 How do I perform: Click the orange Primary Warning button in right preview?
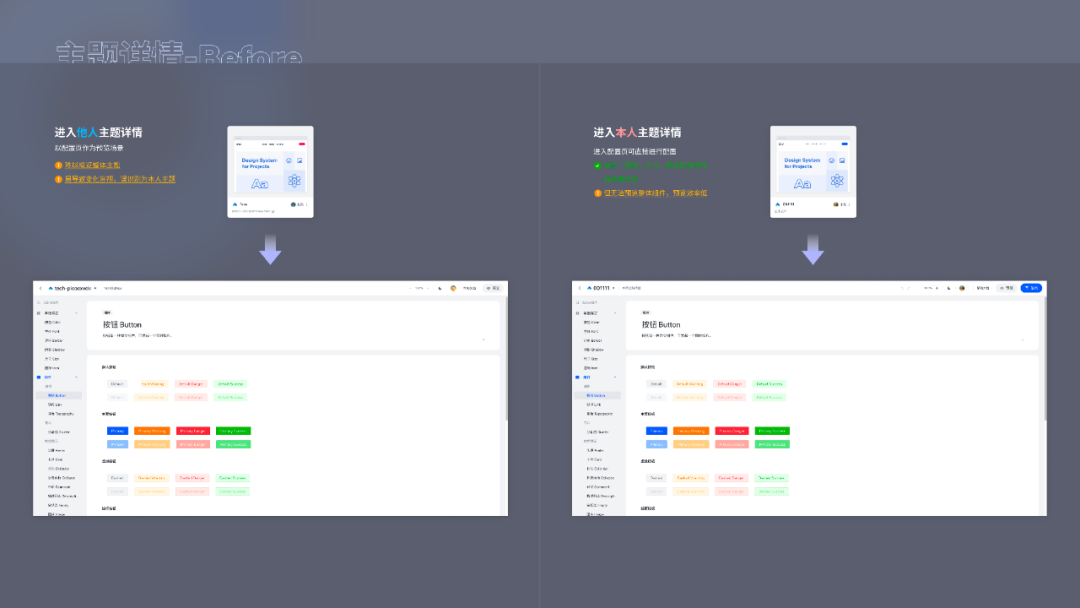pyautogui.click(x=691, y=431)
